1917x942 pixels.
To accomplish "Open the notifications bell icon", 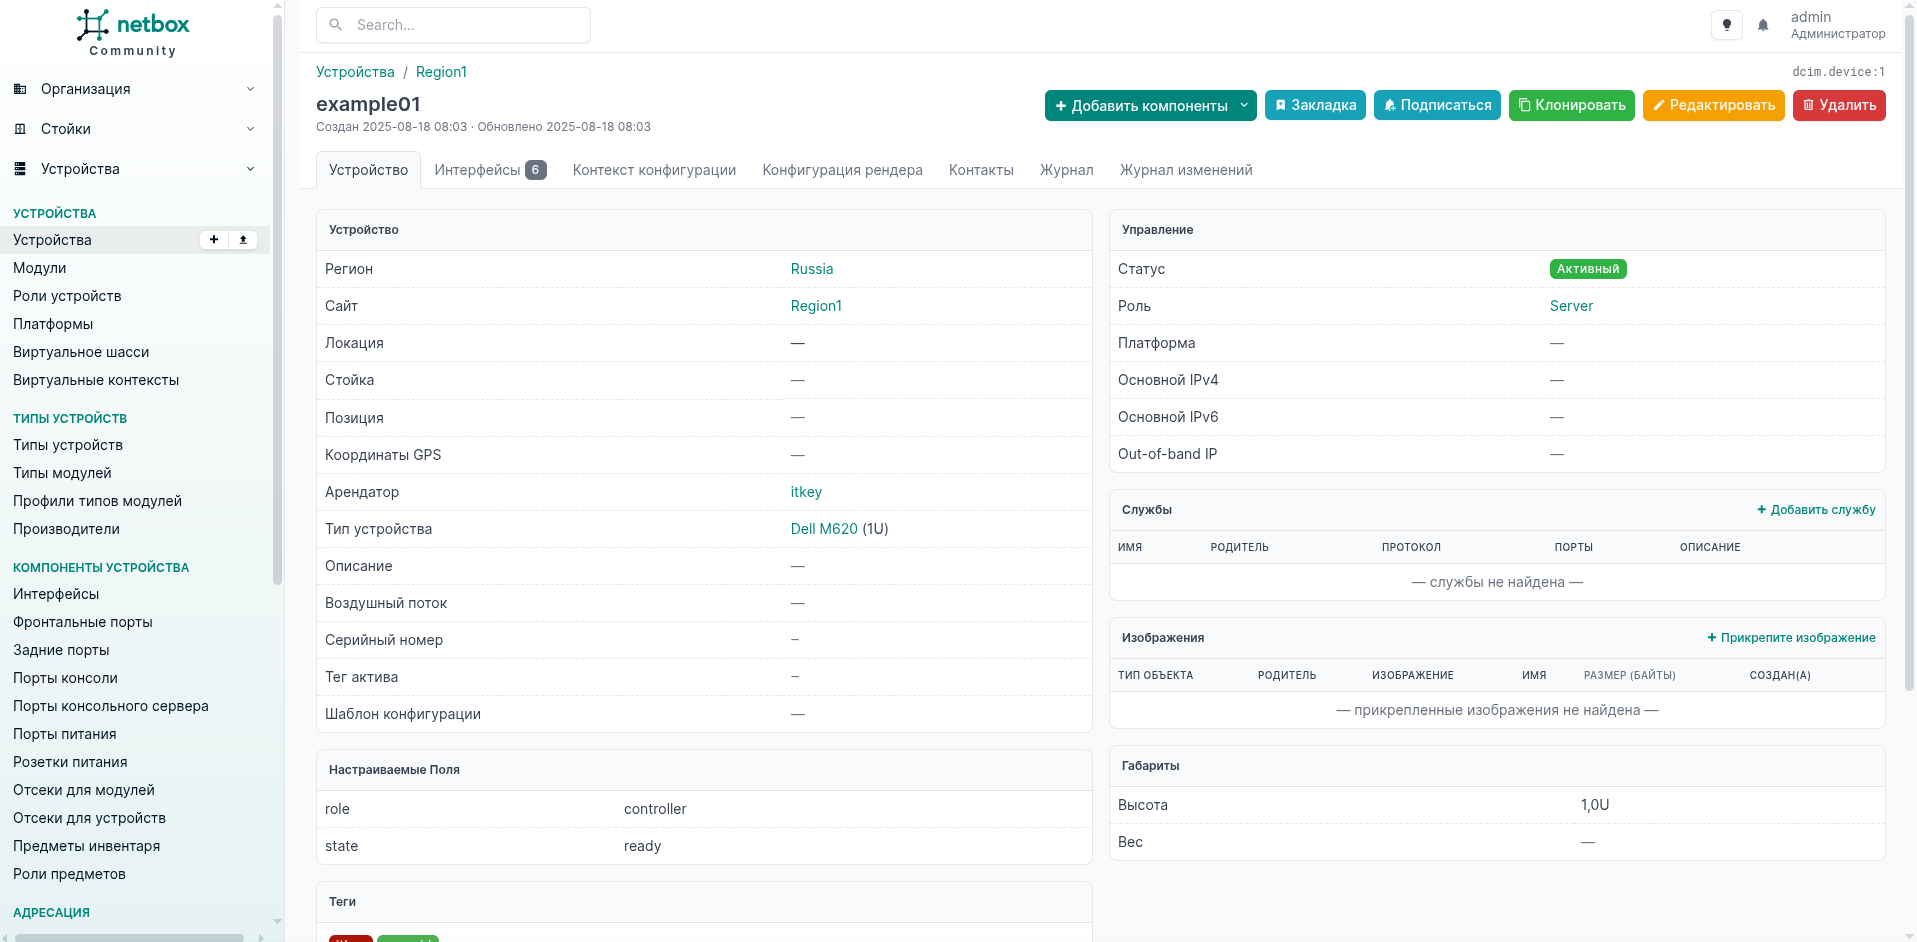I will pyautogui.click(x=1763, y=25).
